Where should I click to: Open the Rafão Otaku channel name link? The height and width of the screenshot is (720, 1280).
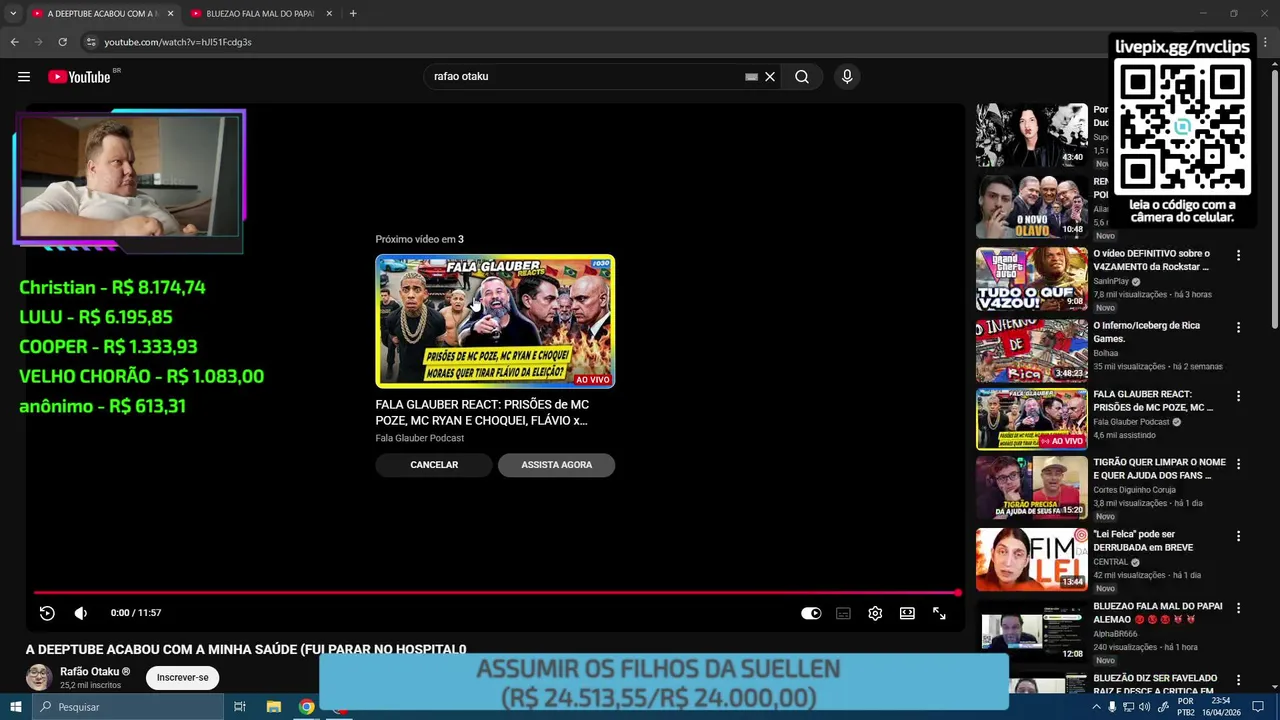tap(95, 672)
